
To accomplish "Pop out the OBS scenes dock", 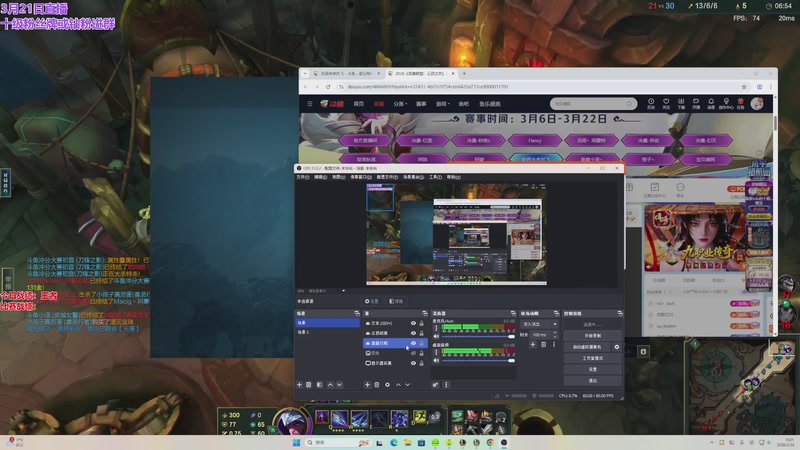I will [x=357, y=313].
